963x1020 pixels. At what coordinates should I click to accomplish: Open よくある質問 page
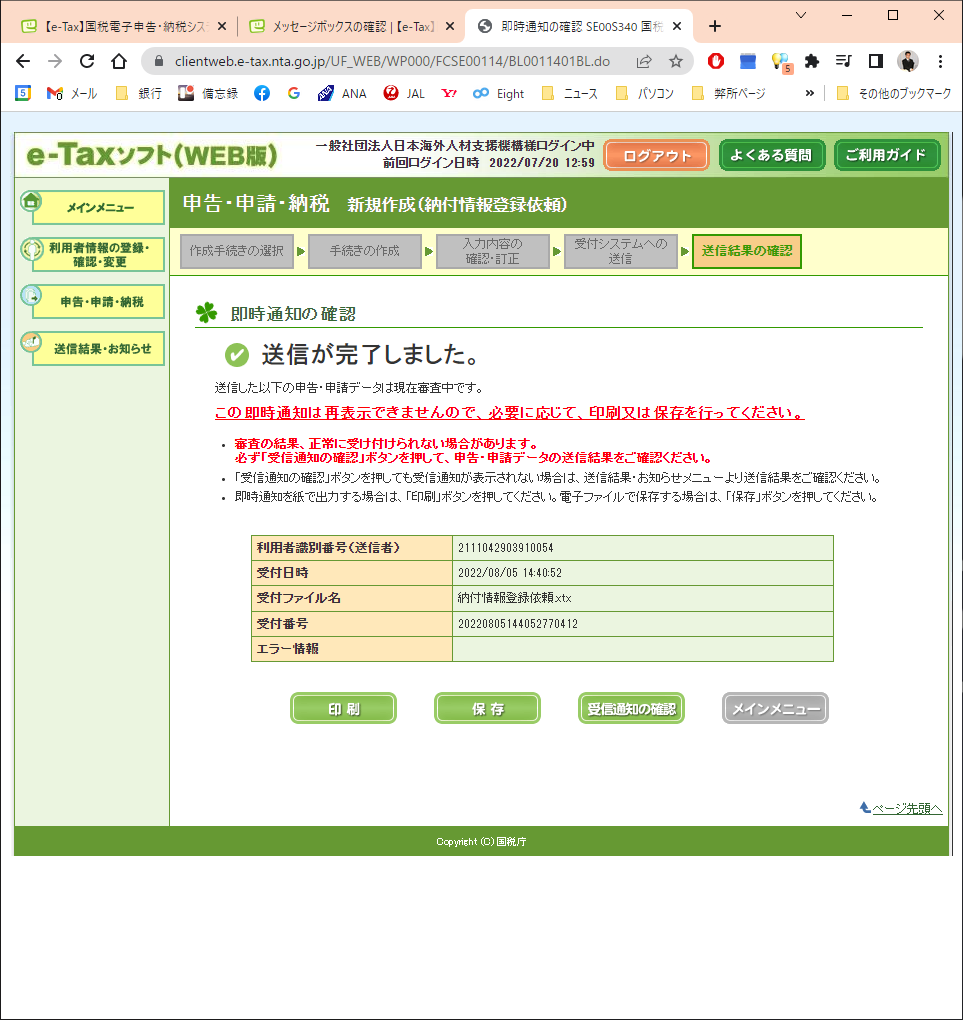coord(772,155)
